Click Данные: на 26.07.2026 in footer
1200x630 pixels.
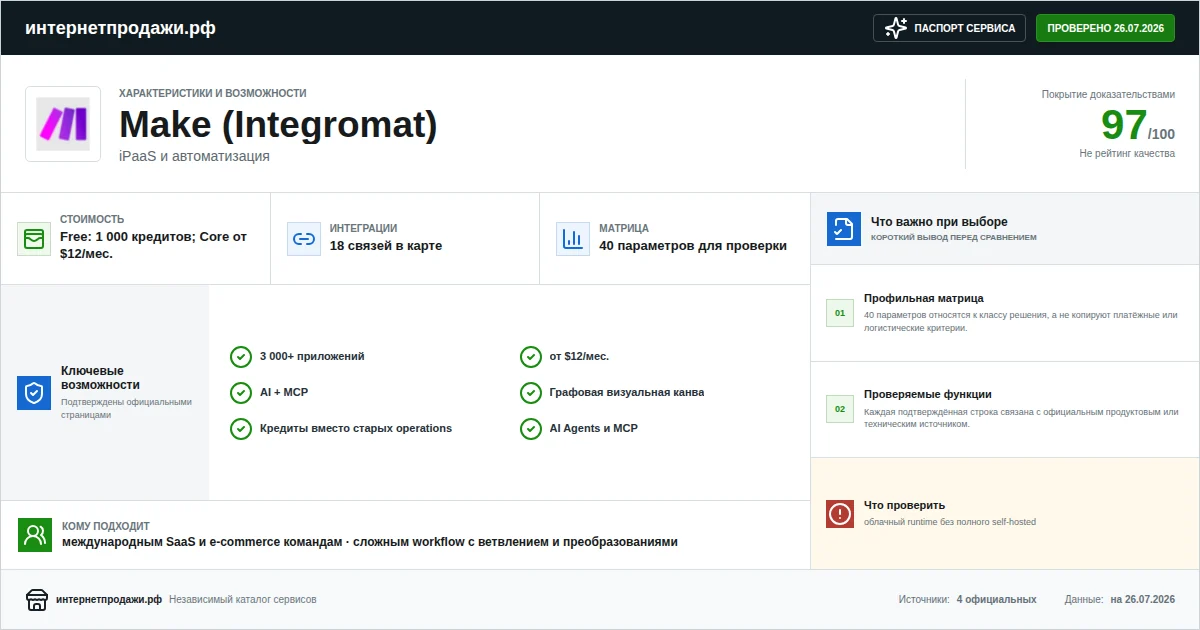(1119, 600)
